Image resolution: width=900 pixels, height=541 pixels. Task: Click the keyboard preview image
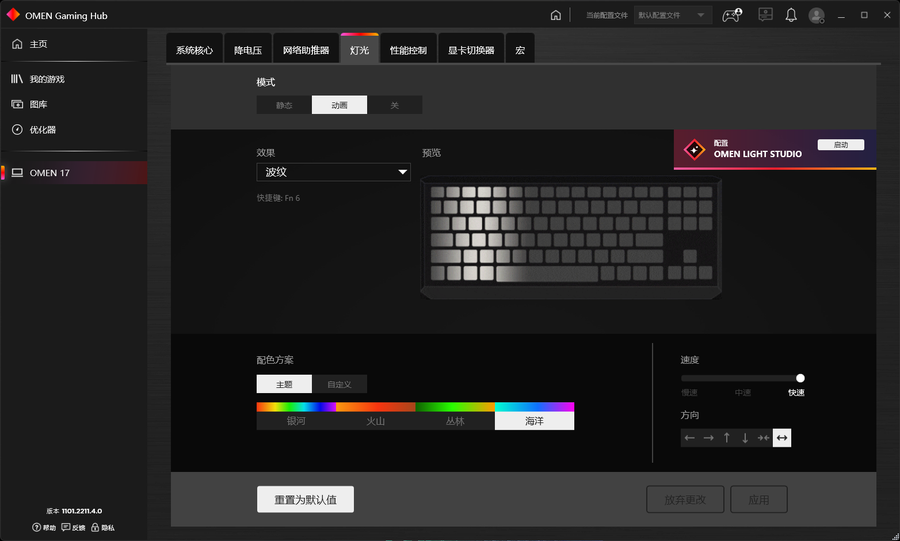pos(571,237)
